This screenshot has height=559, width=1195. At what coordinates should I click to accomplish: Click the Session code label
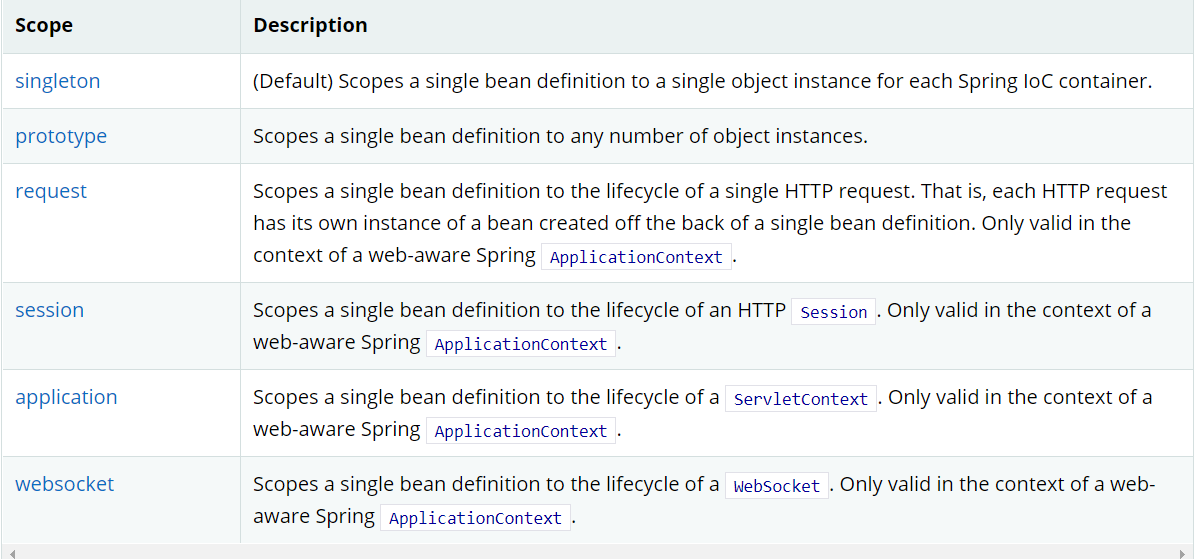(834, 312)
